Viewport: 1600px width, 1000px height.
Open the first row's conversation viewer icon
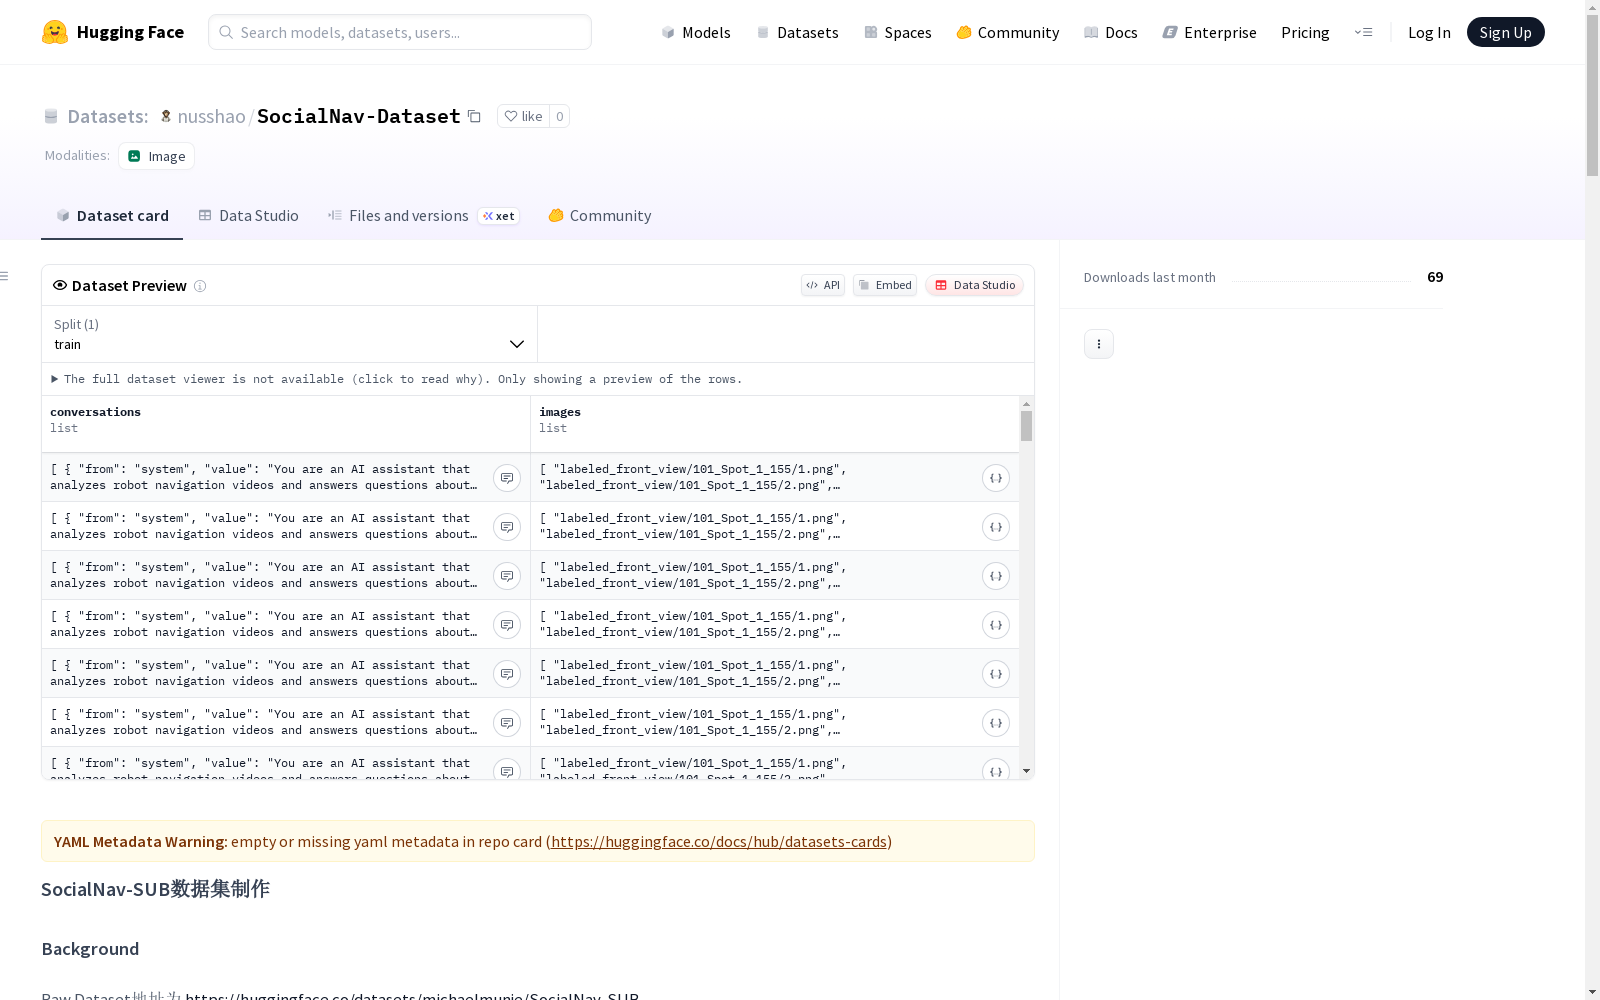[x=507, y=478]
